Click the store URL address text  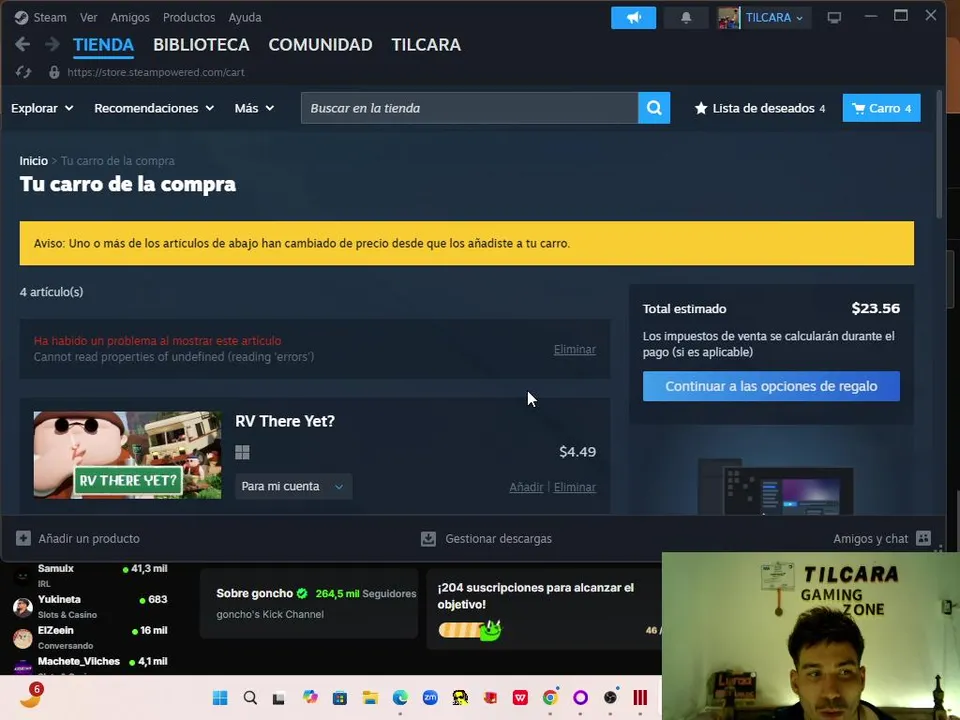156,72
